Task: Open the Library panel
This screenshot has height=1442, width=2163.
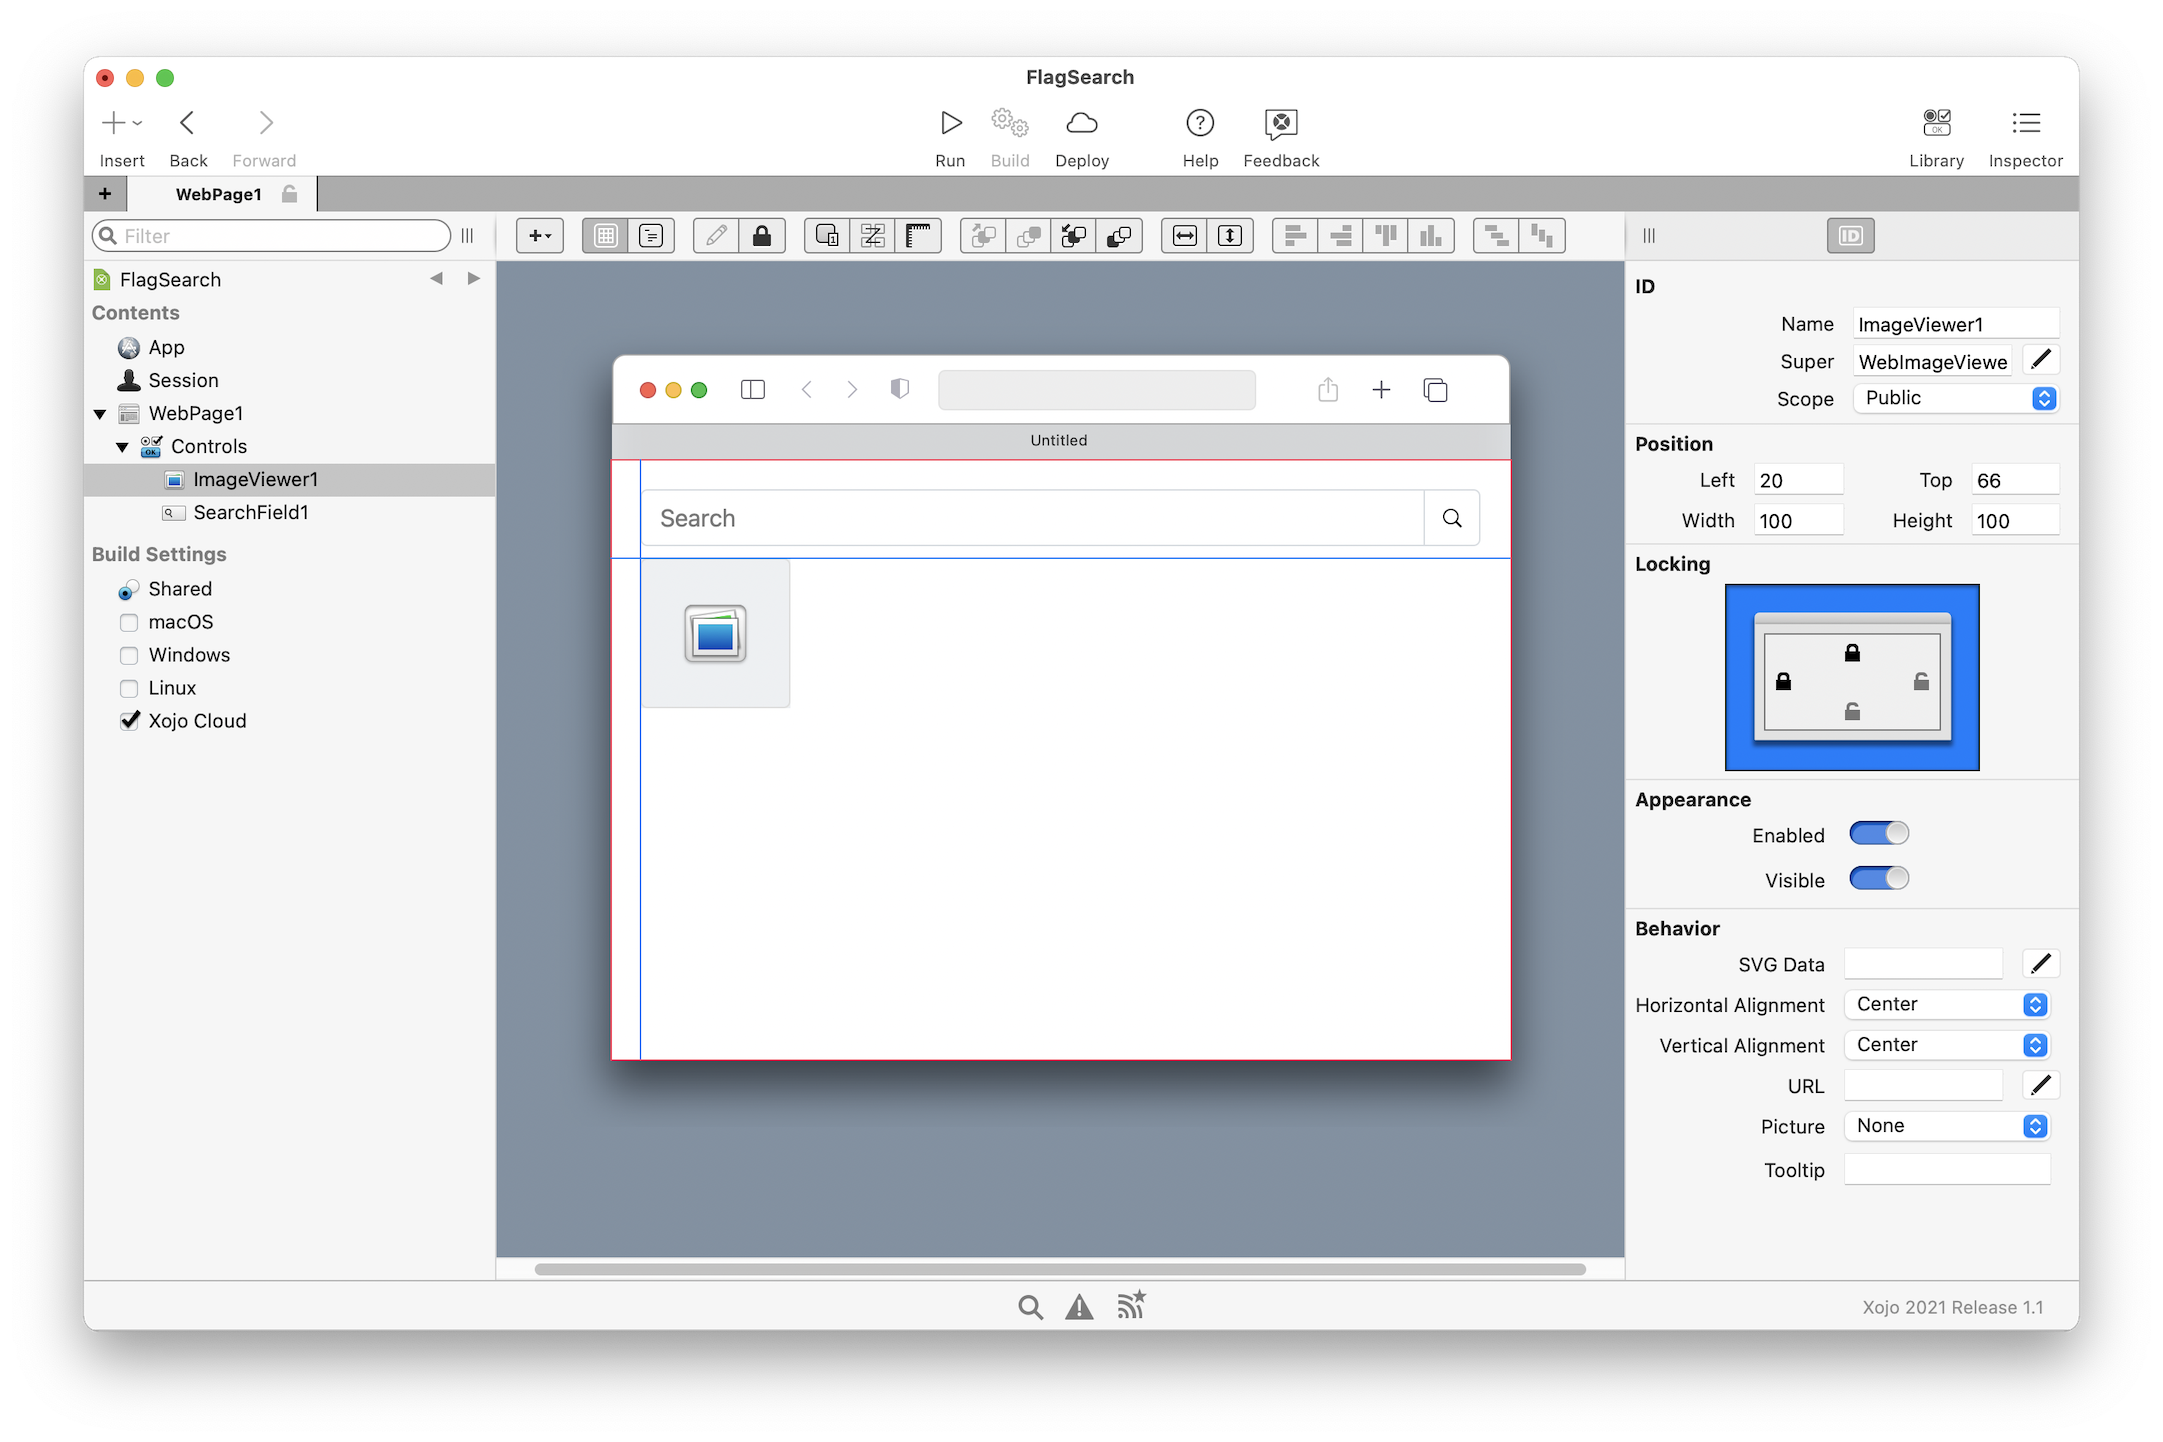Action: pos(1936,124)
